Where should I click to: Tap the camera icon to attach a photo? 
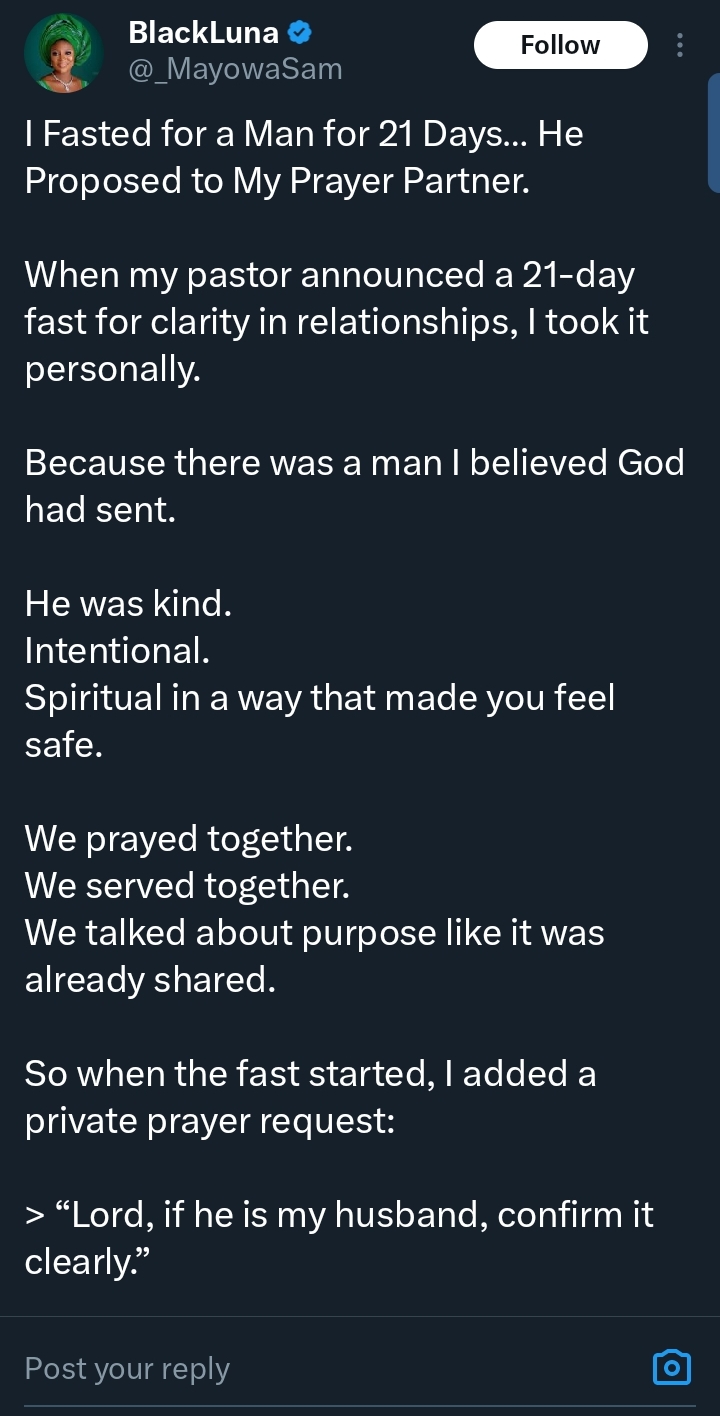(x=671, y=1366)
